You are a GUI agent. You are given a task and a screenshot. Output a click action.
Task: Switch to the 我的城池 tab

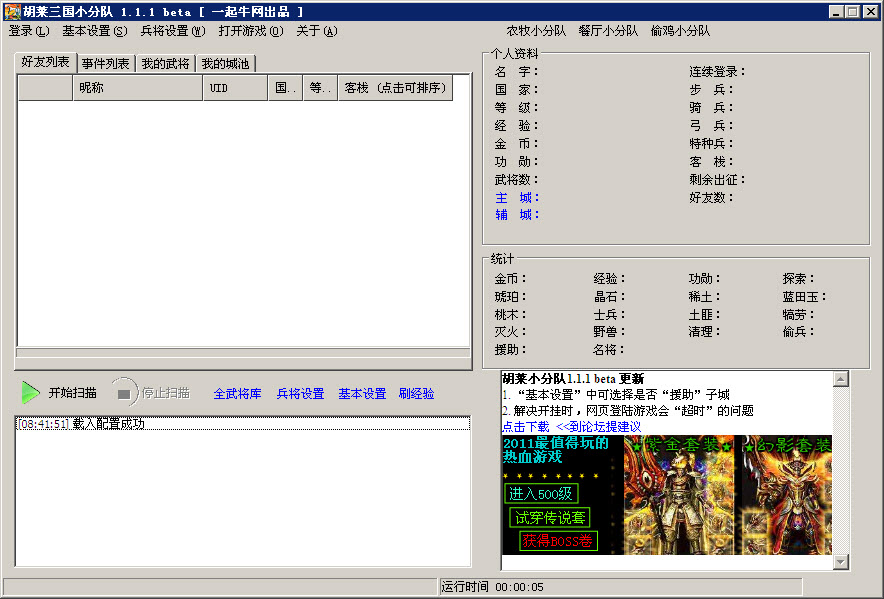[x=225, y=64]
